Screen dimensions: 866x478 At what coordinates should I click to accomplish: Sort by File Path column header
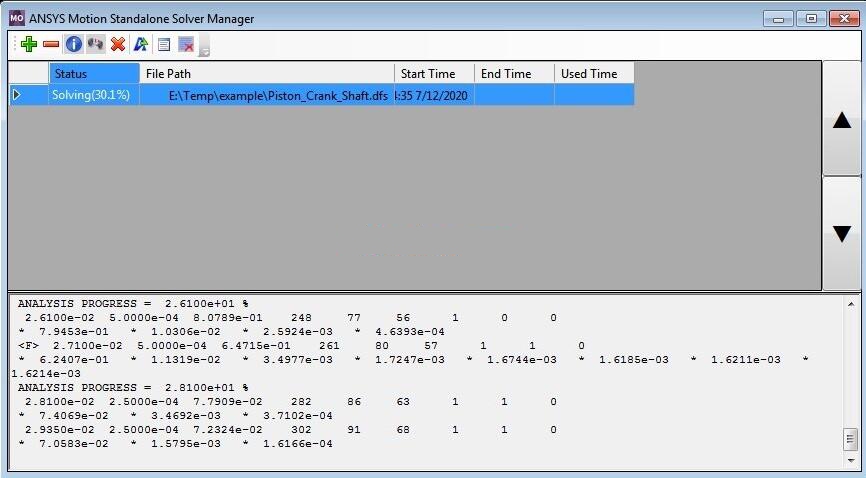[267, 74]
